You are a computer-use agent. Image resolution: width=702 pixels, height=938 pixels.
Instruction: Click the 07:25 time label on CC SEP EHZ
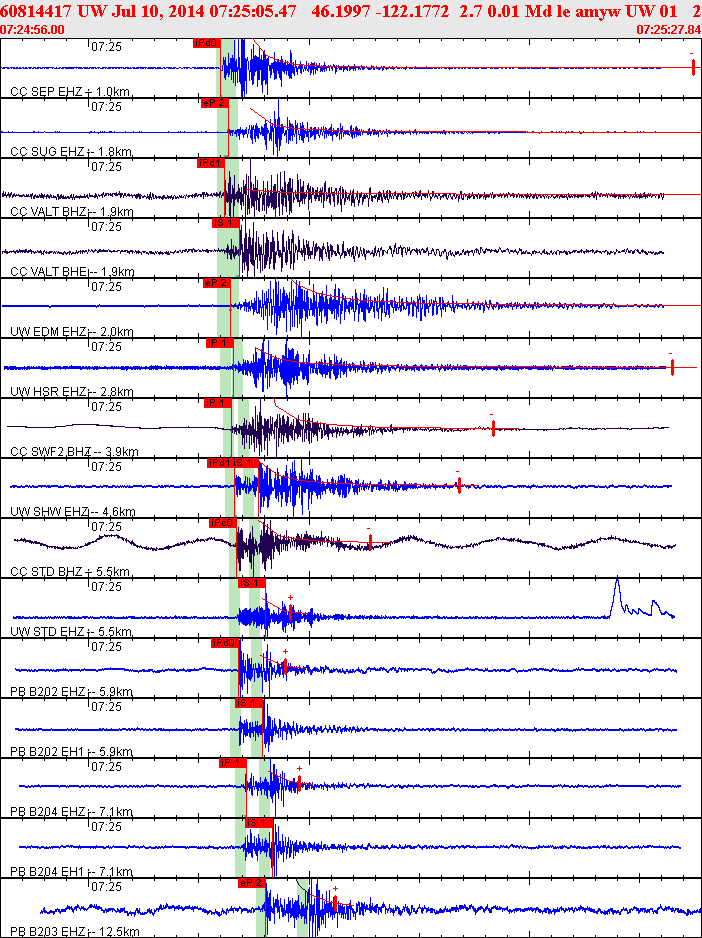107,46
